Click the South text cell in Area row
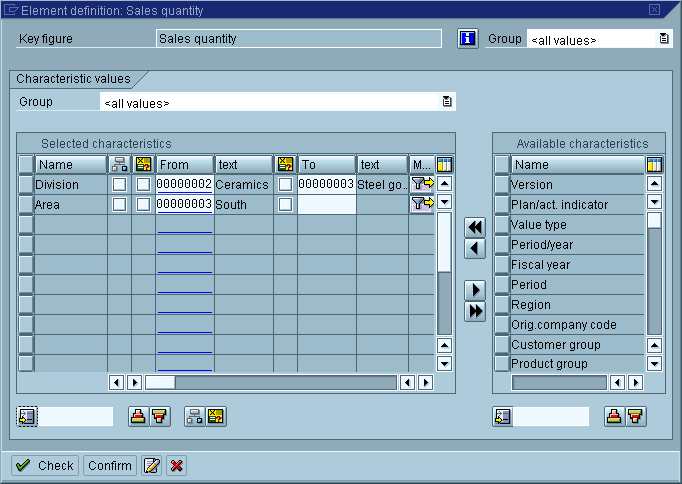 244,204
